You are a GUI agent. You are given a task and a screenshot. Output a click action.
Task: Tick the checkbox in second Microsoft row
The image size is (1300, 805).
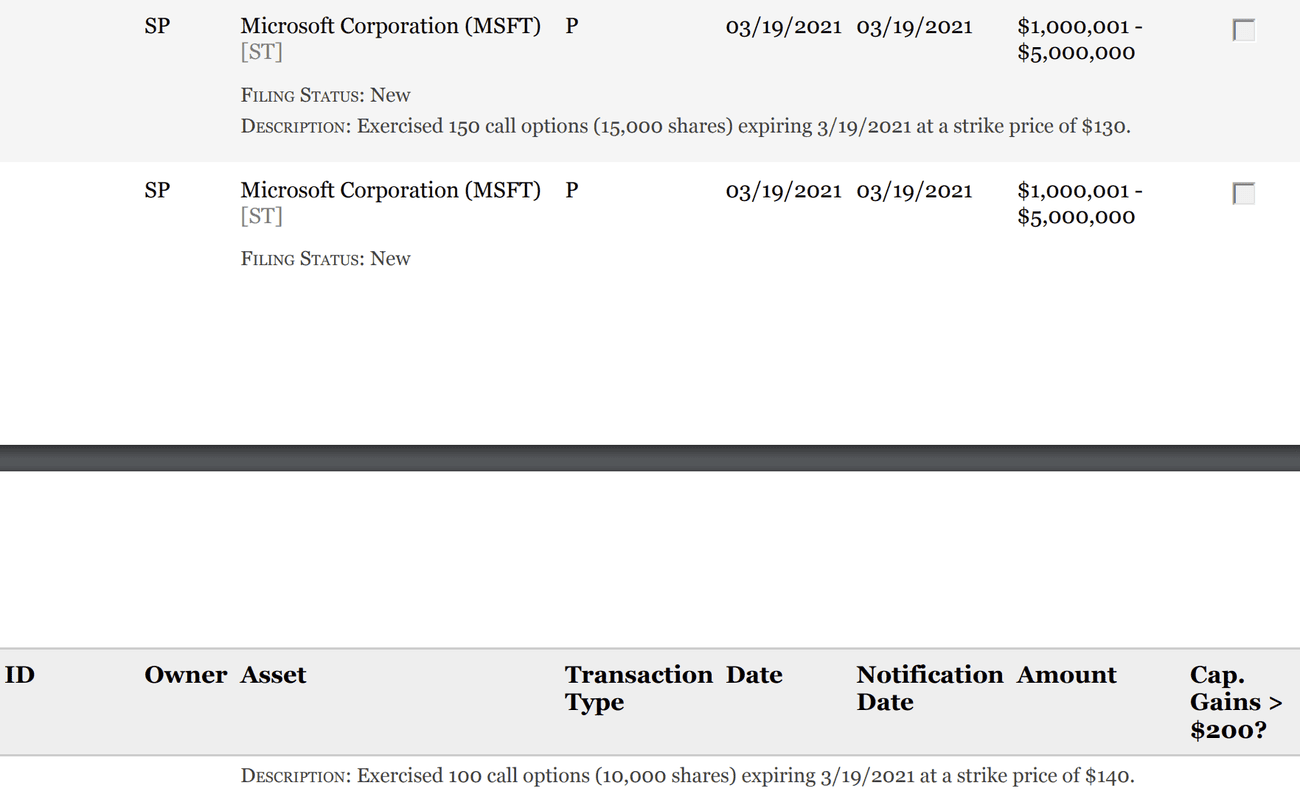click(1243, 194)
